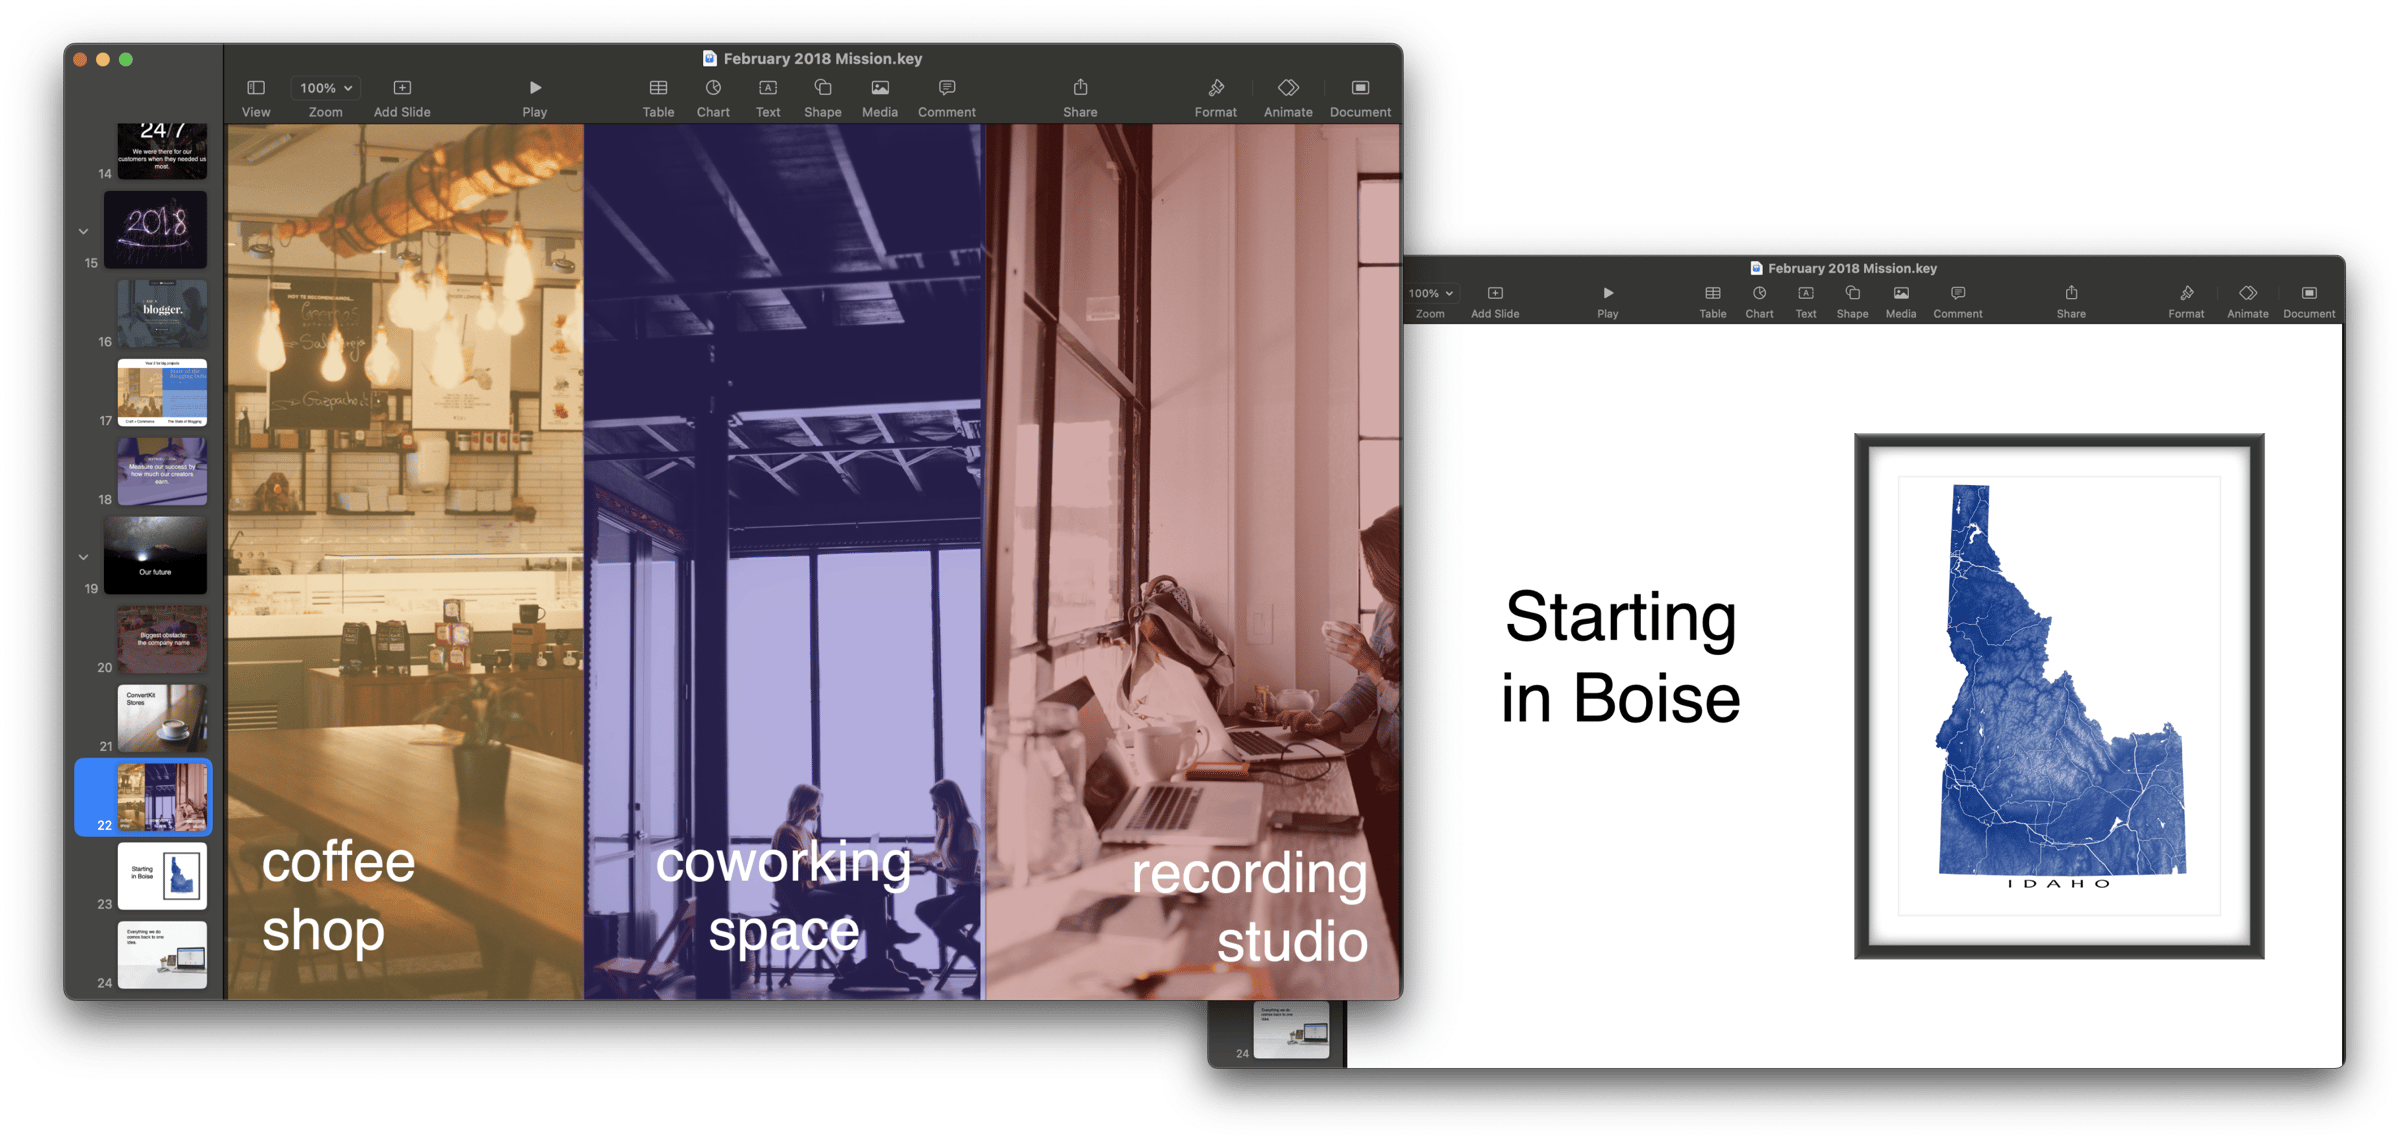
Task: Click Add Slide icon in front window
Action: (402, 88)
